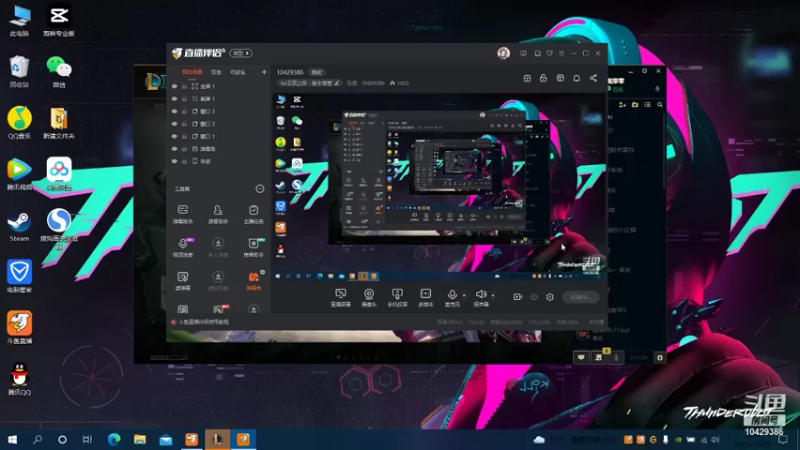Viewport: 800px width, 450px height.
Task: Switch to the middle scene tab
Action: [216, 72]
